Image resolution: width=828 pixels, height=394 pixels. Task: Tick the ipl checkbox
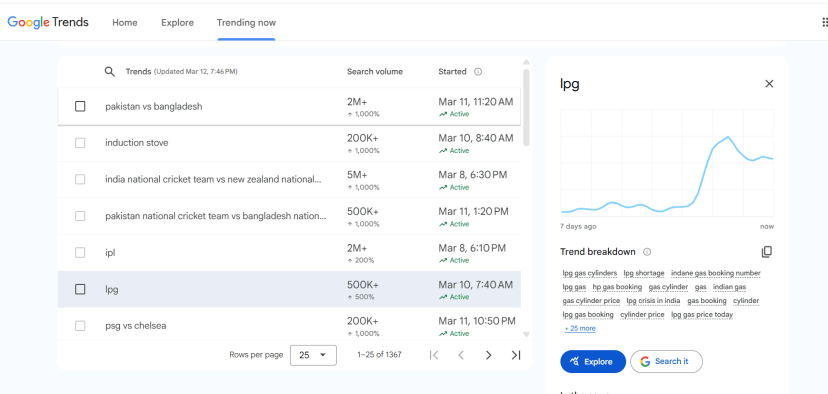coord(80,252)
